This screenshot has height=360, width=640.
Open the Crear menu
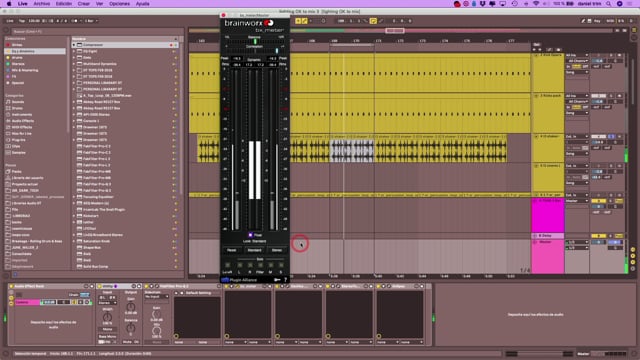coord(84,4)
